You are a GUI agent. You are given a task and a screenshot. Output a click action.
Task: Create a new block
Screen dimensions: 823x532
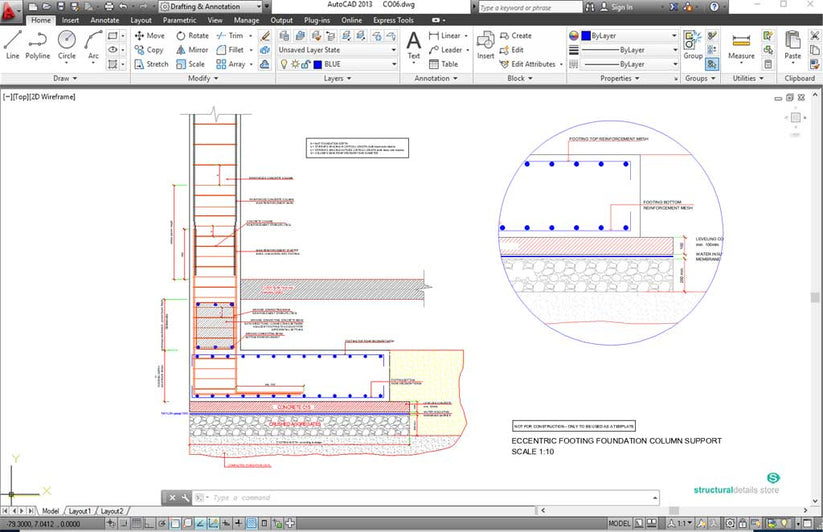(x=516, y=36)
